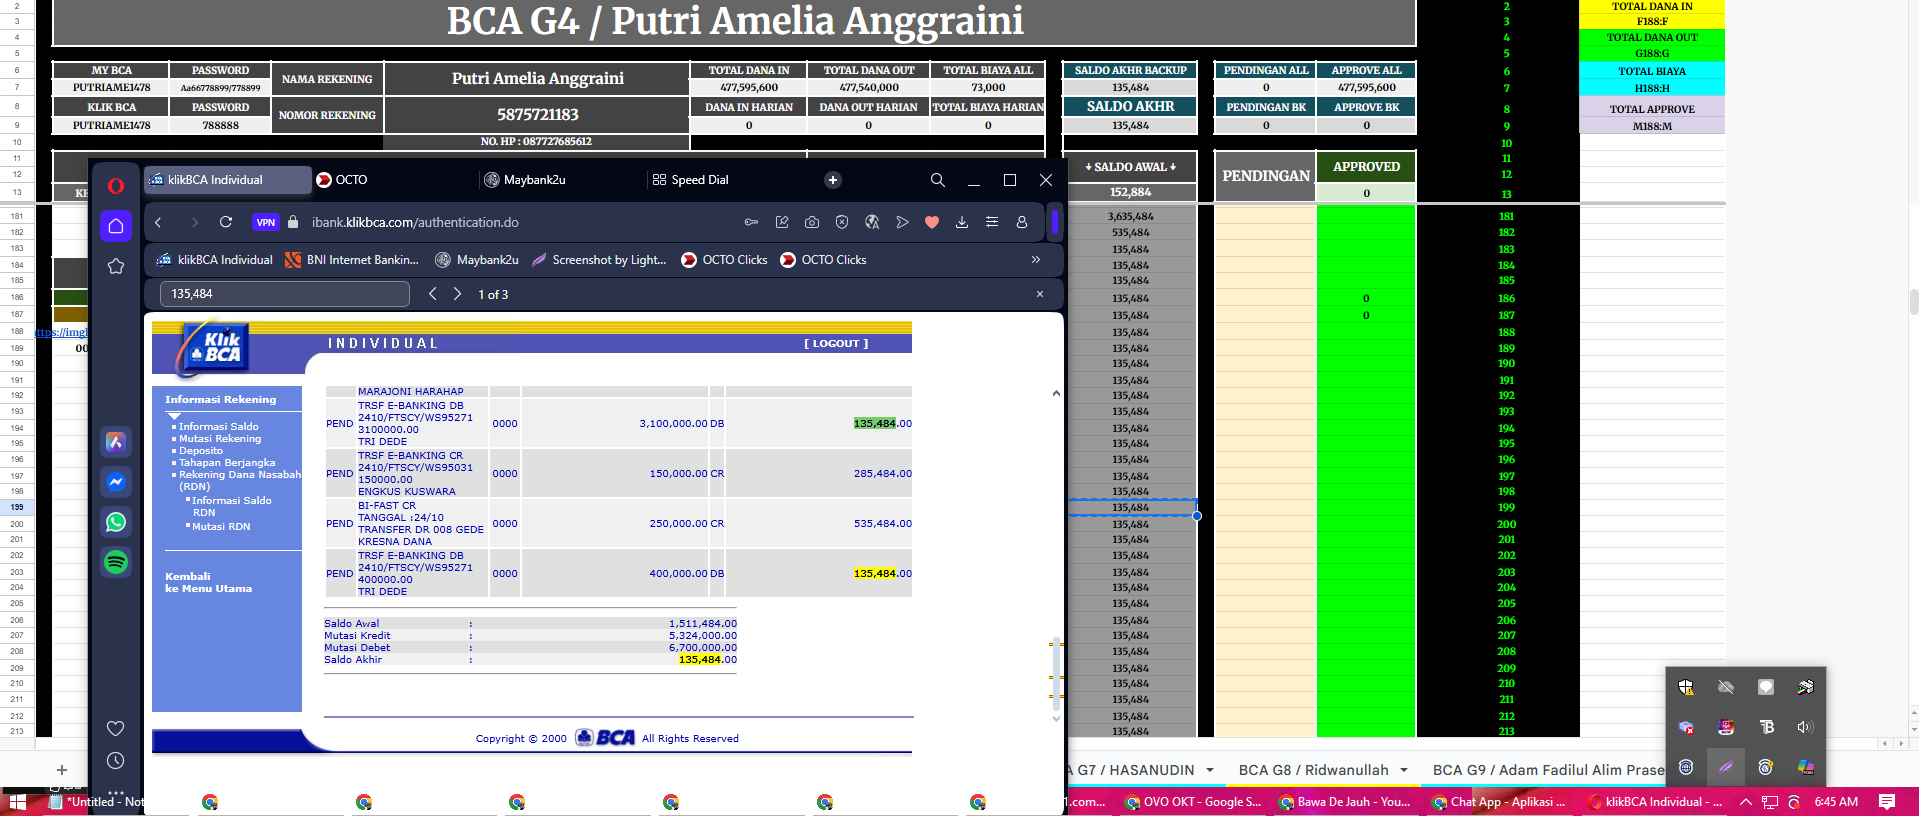The image size is (1919, 816).
Task: Open BNI Internet Banking bookmark
Action: click(352, 260)
